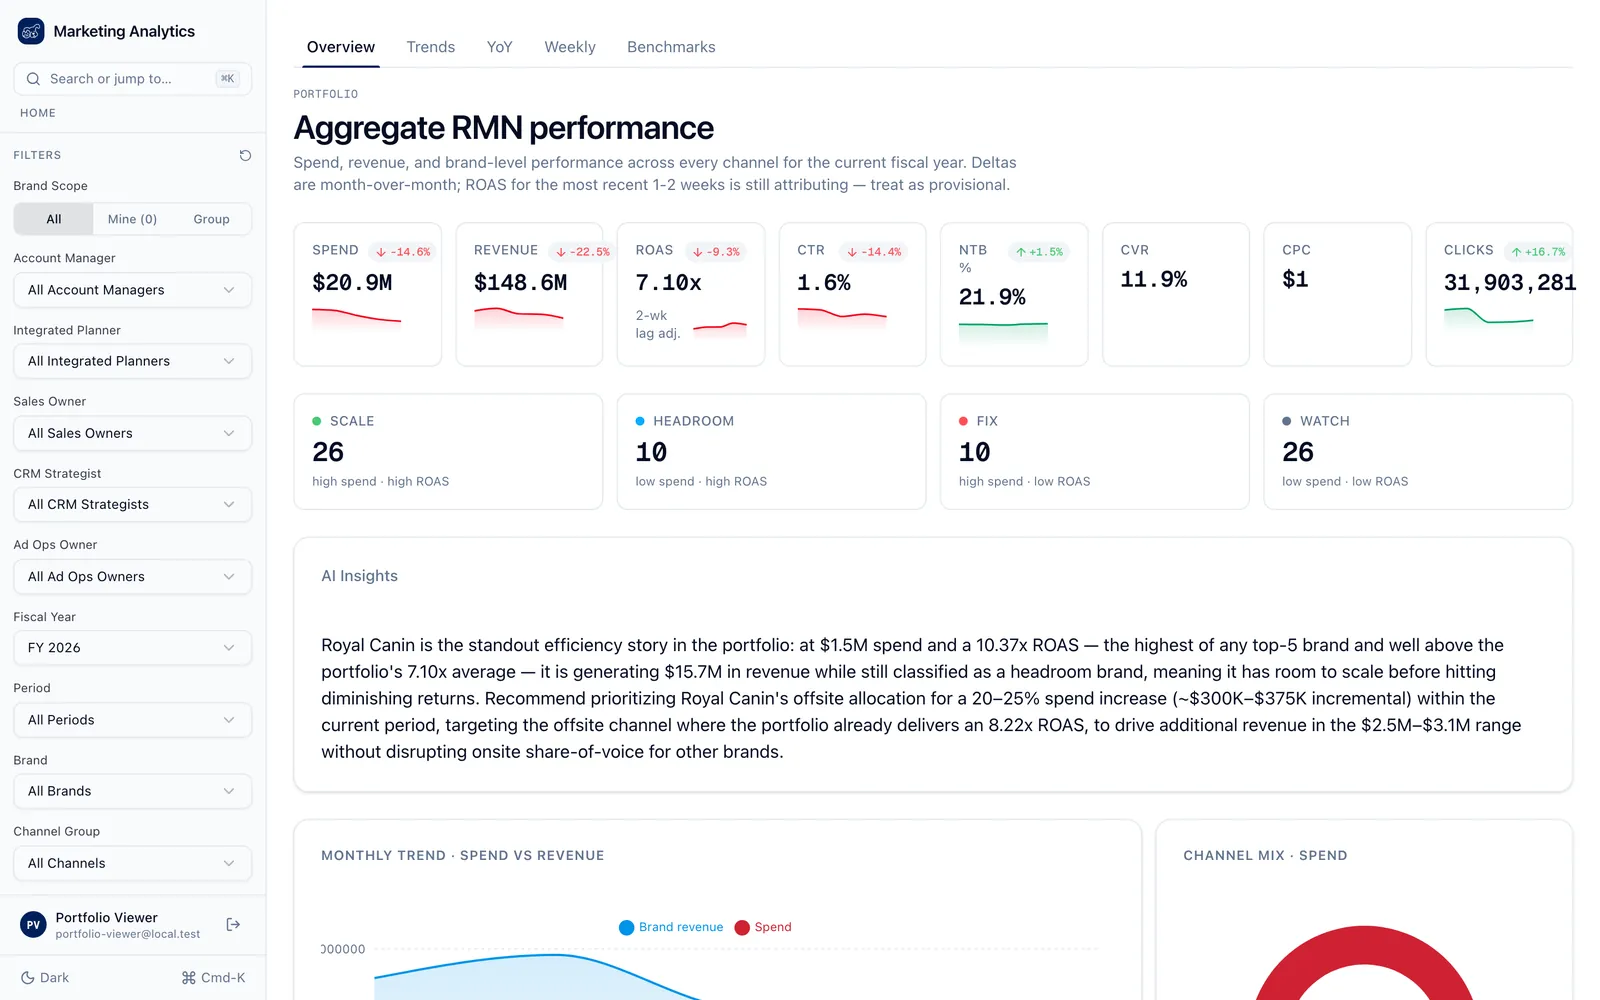The height and width of the screenshot is (1000, 1600).
Task: Open the All CRM Strategists dropdown
Action: tap(132, 504)
